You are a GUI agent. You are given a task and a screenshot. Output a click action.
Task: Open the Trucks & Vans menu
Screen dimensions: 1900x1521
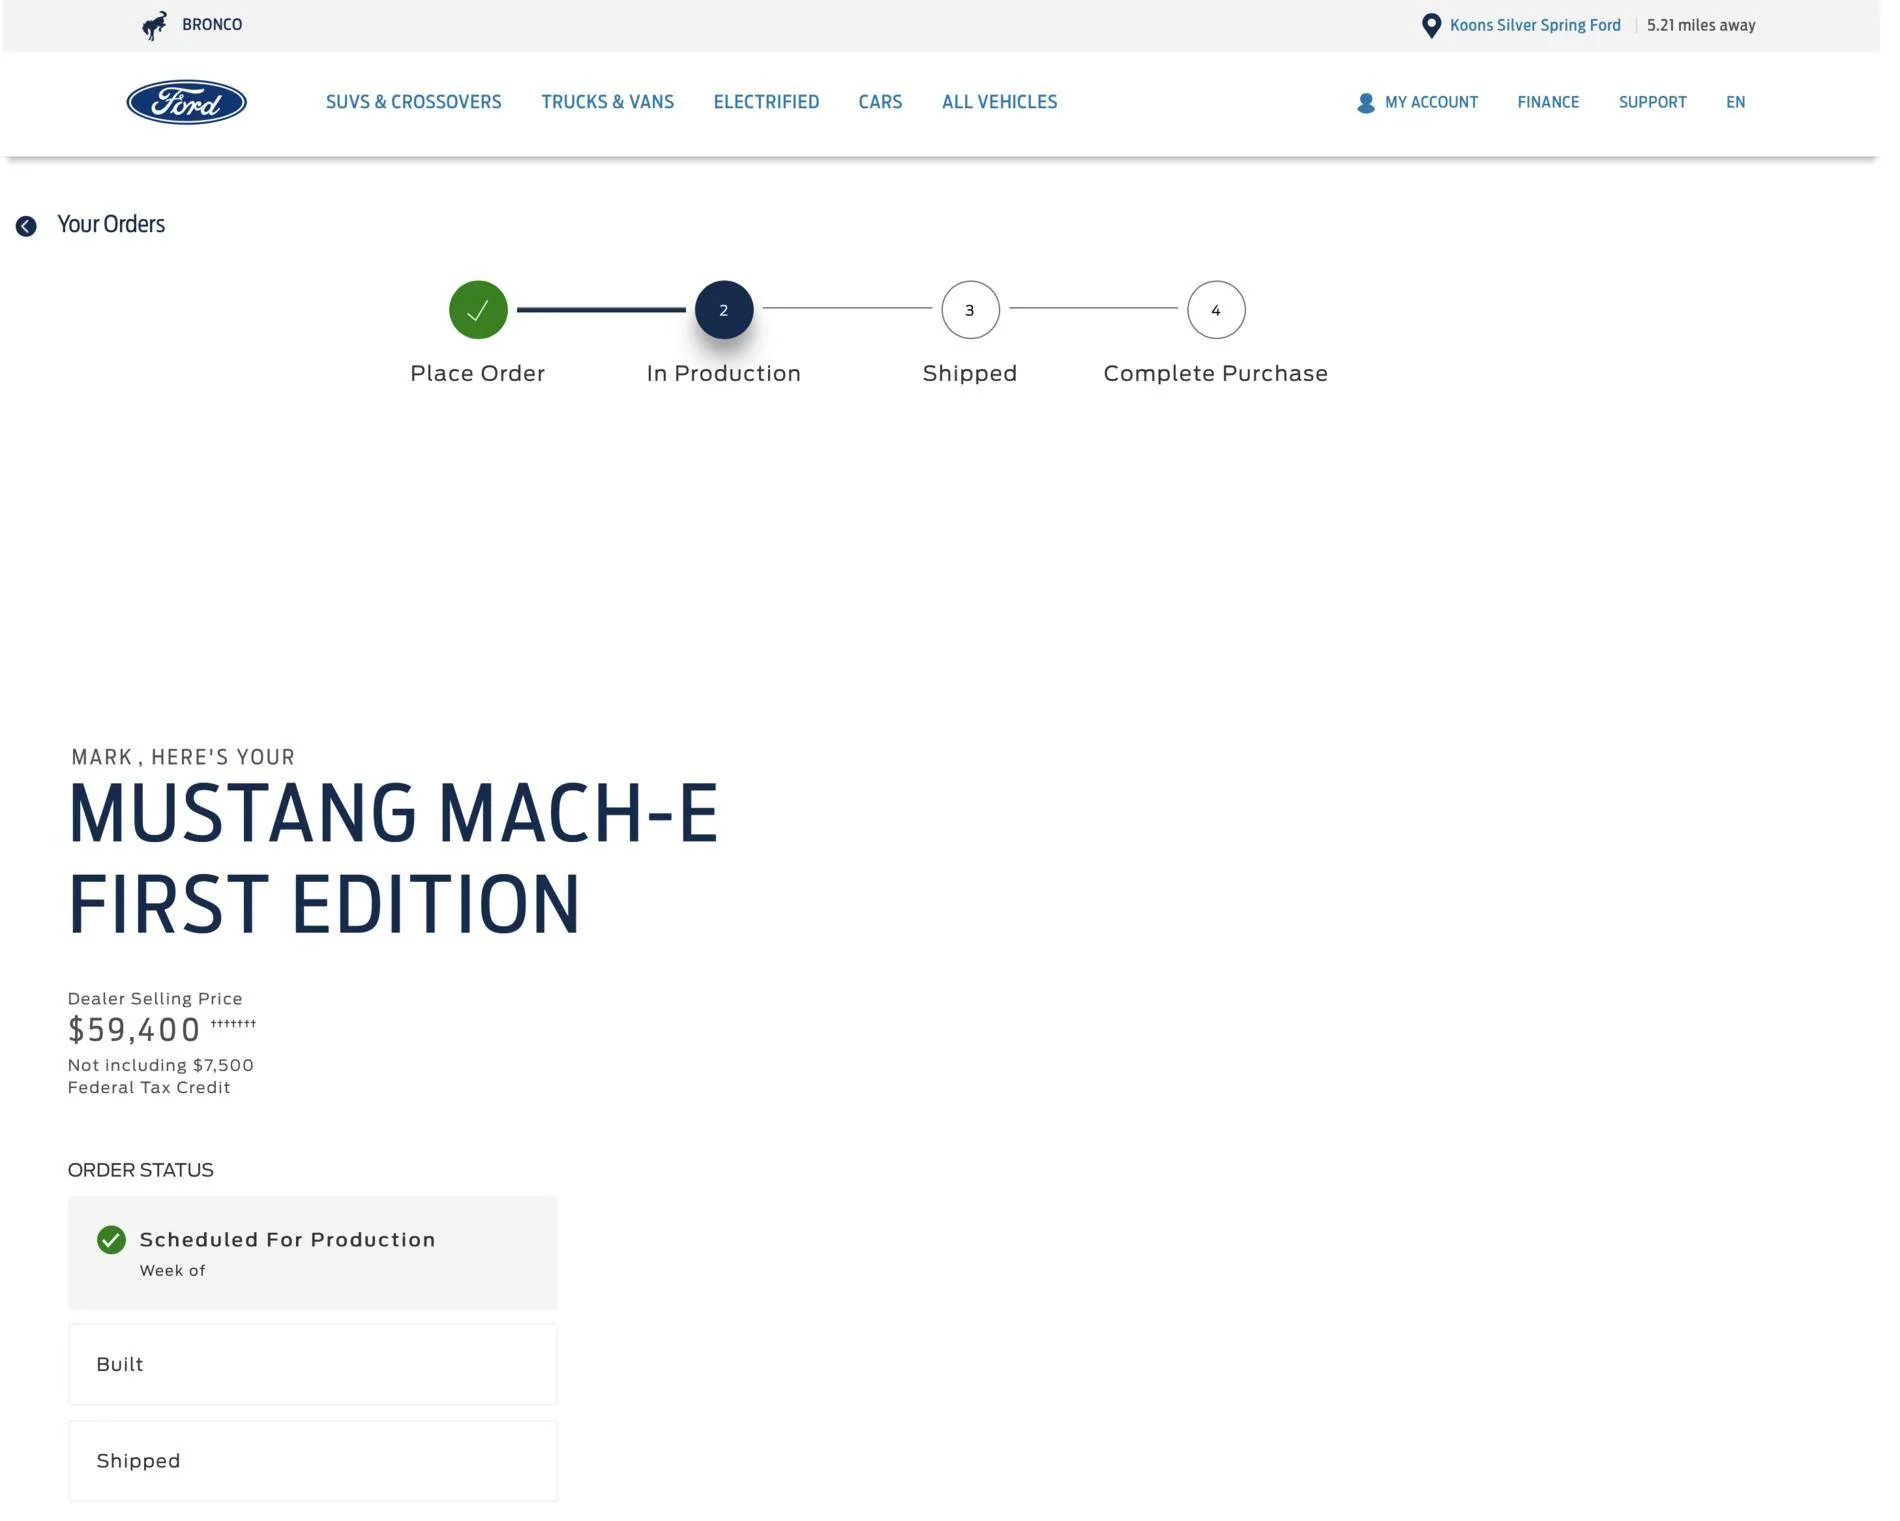click(608, 102)
